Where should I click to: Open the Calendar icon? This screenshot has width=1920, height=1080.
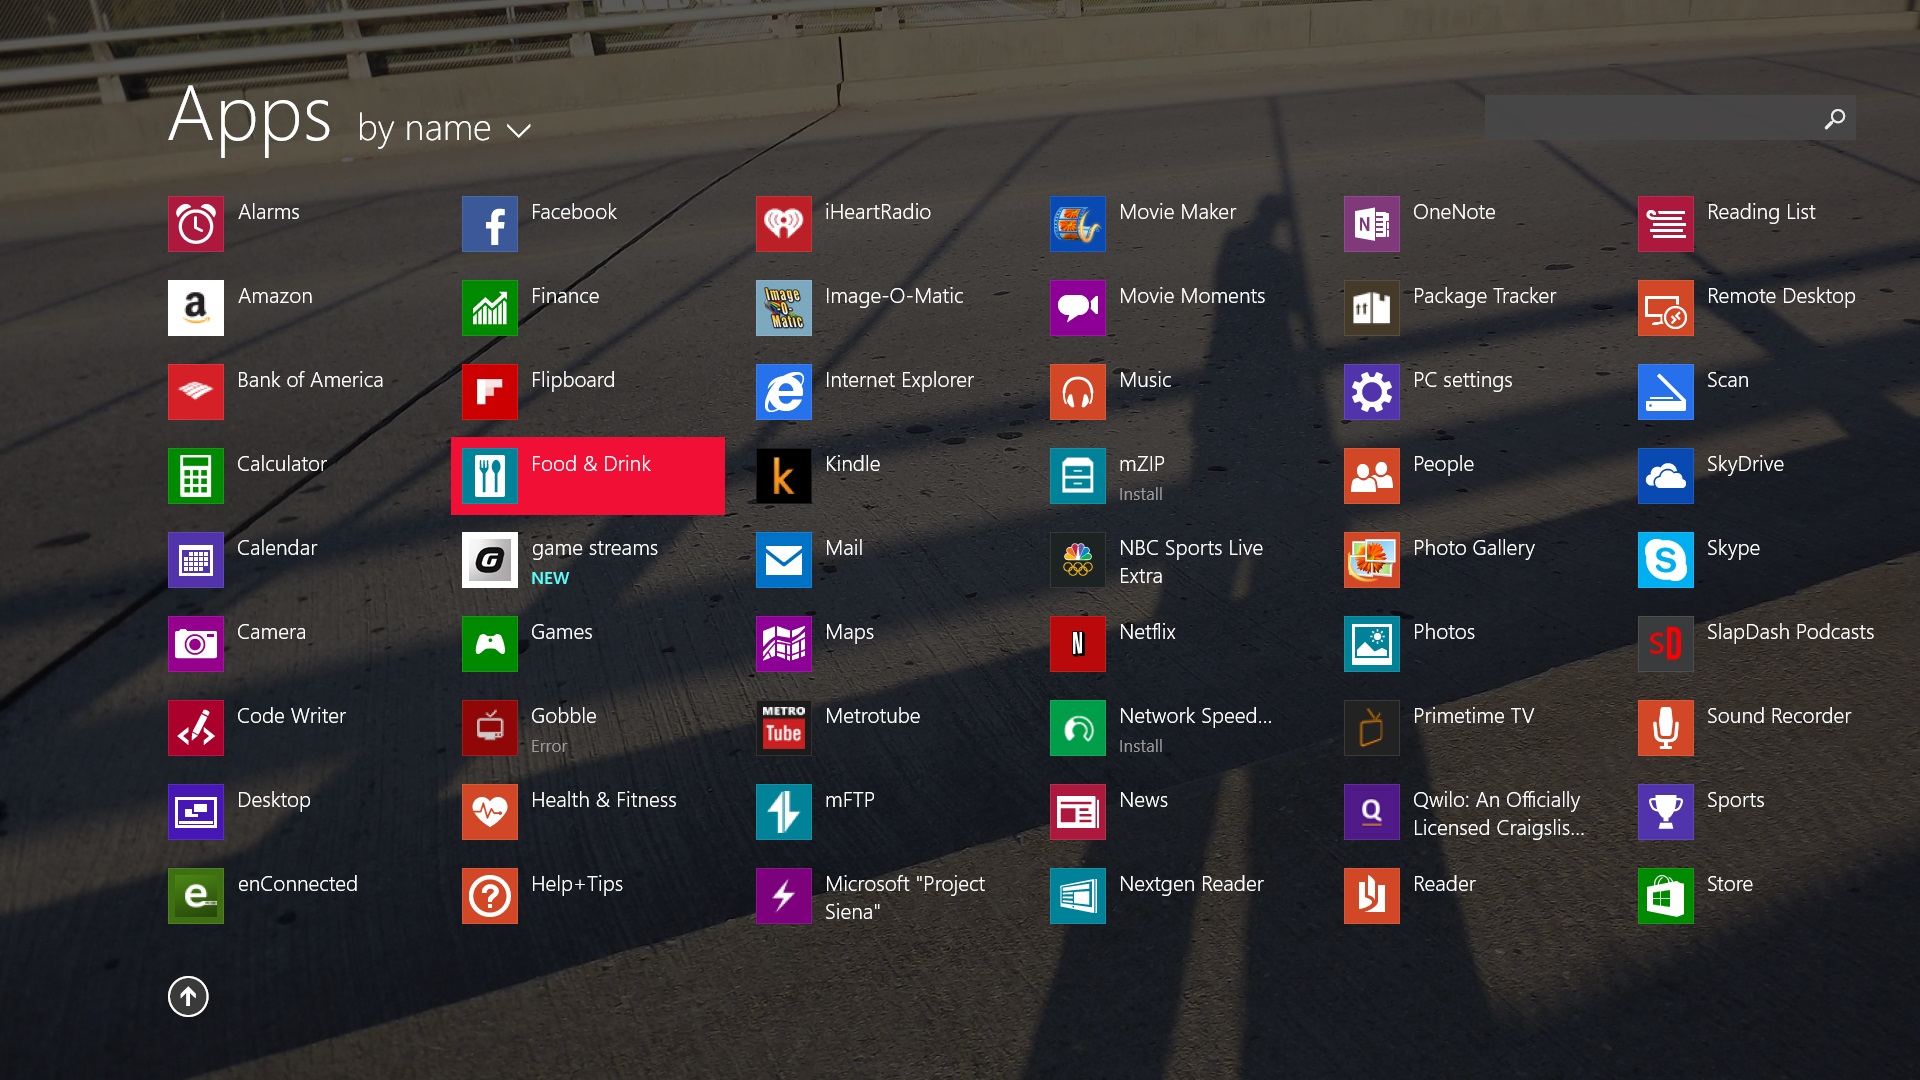click(x=196, y=560)
